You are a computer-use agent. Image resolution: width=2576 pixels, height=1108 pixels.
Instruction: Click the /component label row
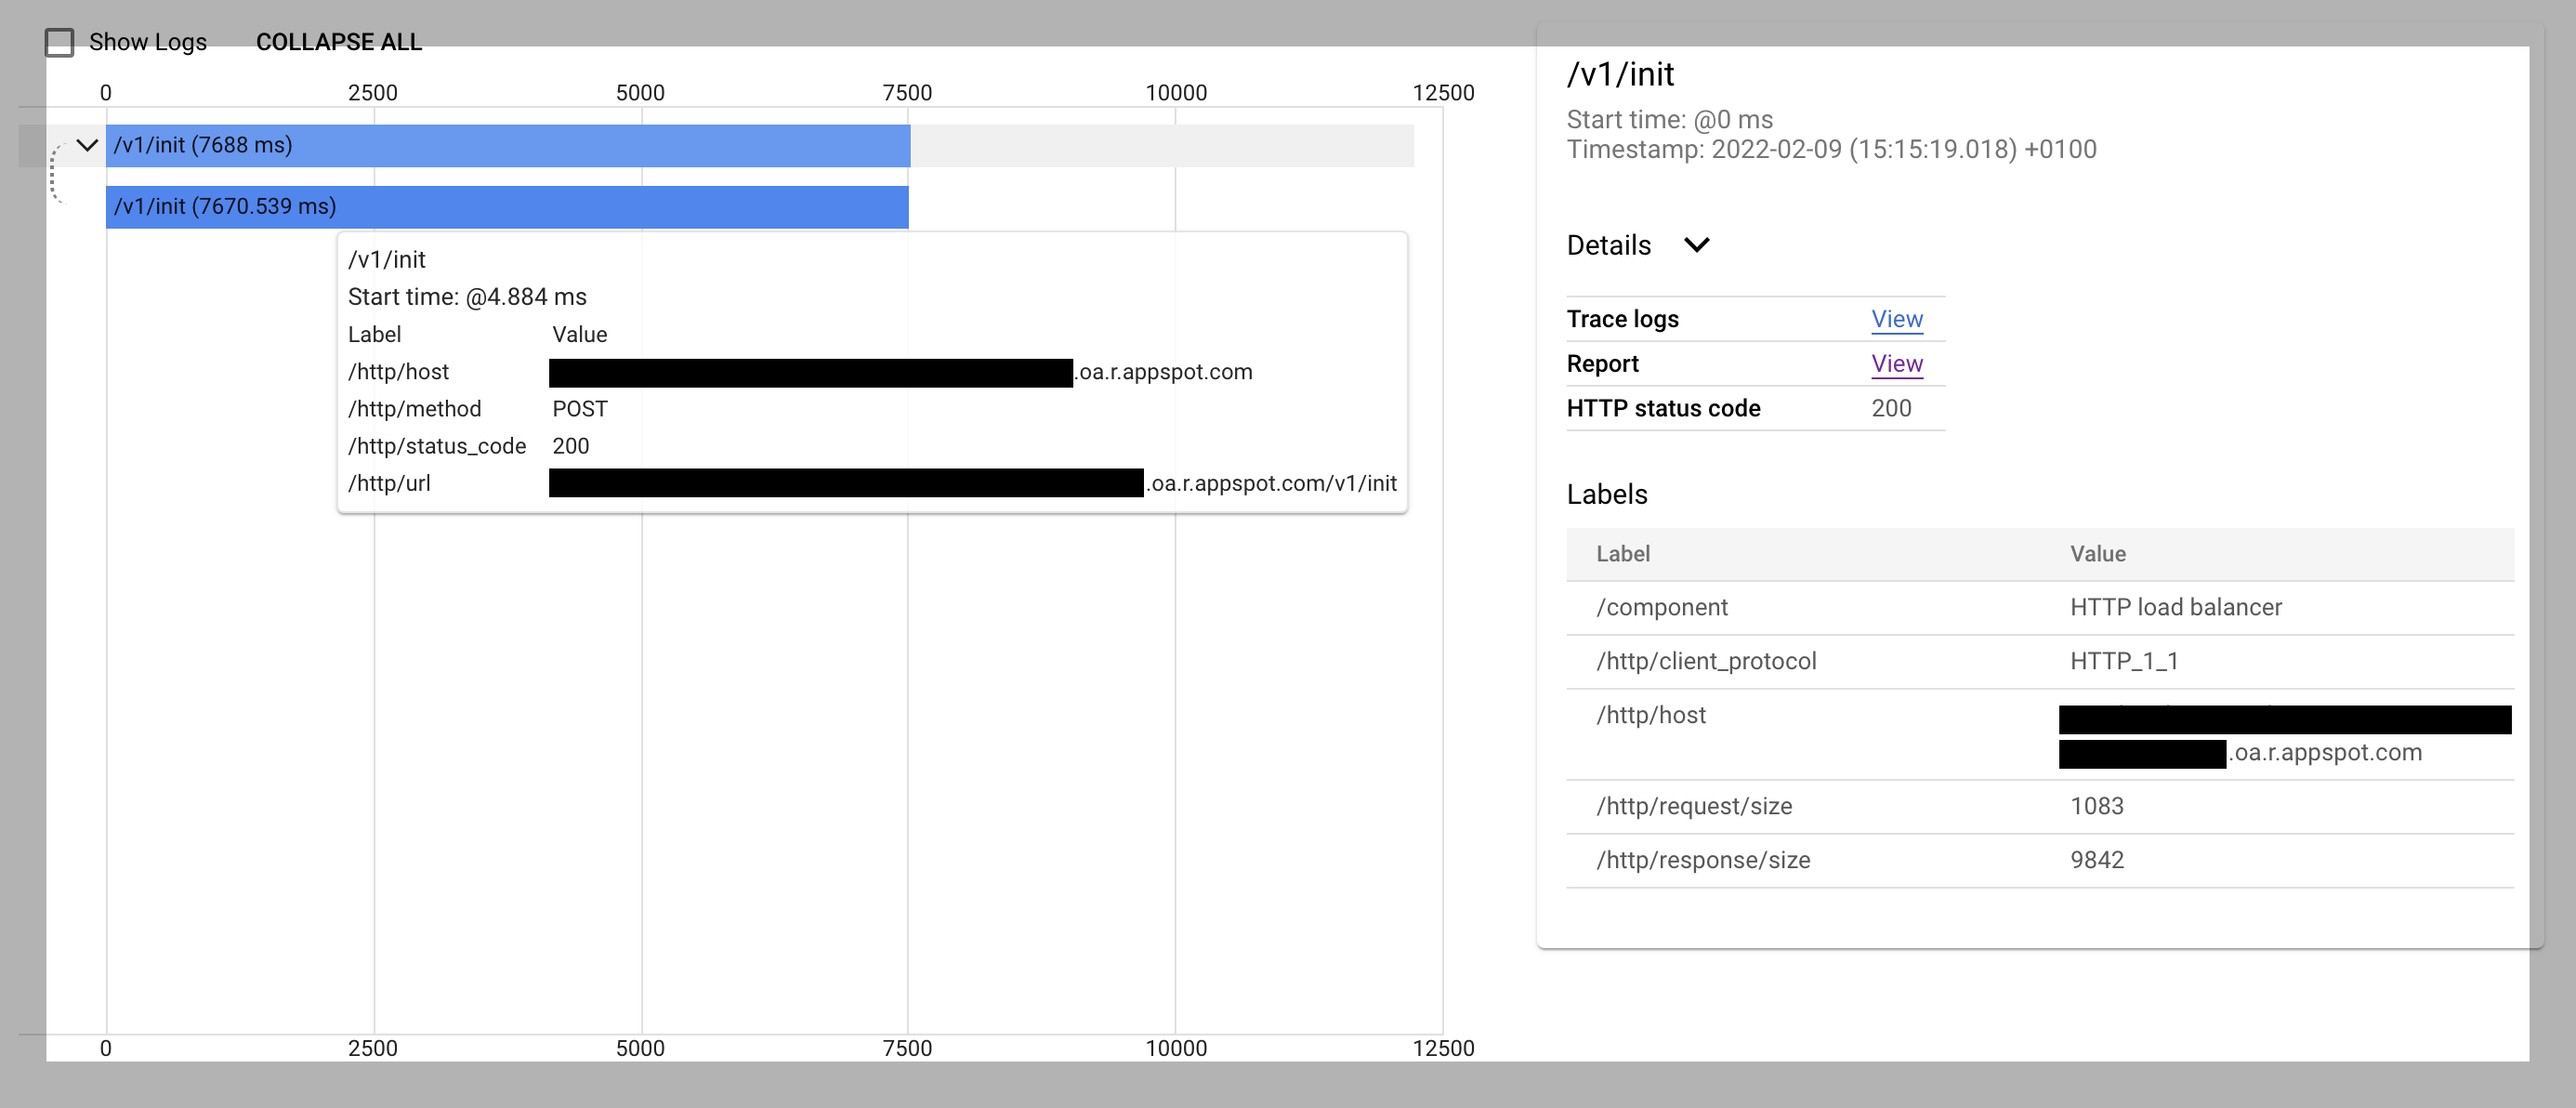tap(1662, 608)
